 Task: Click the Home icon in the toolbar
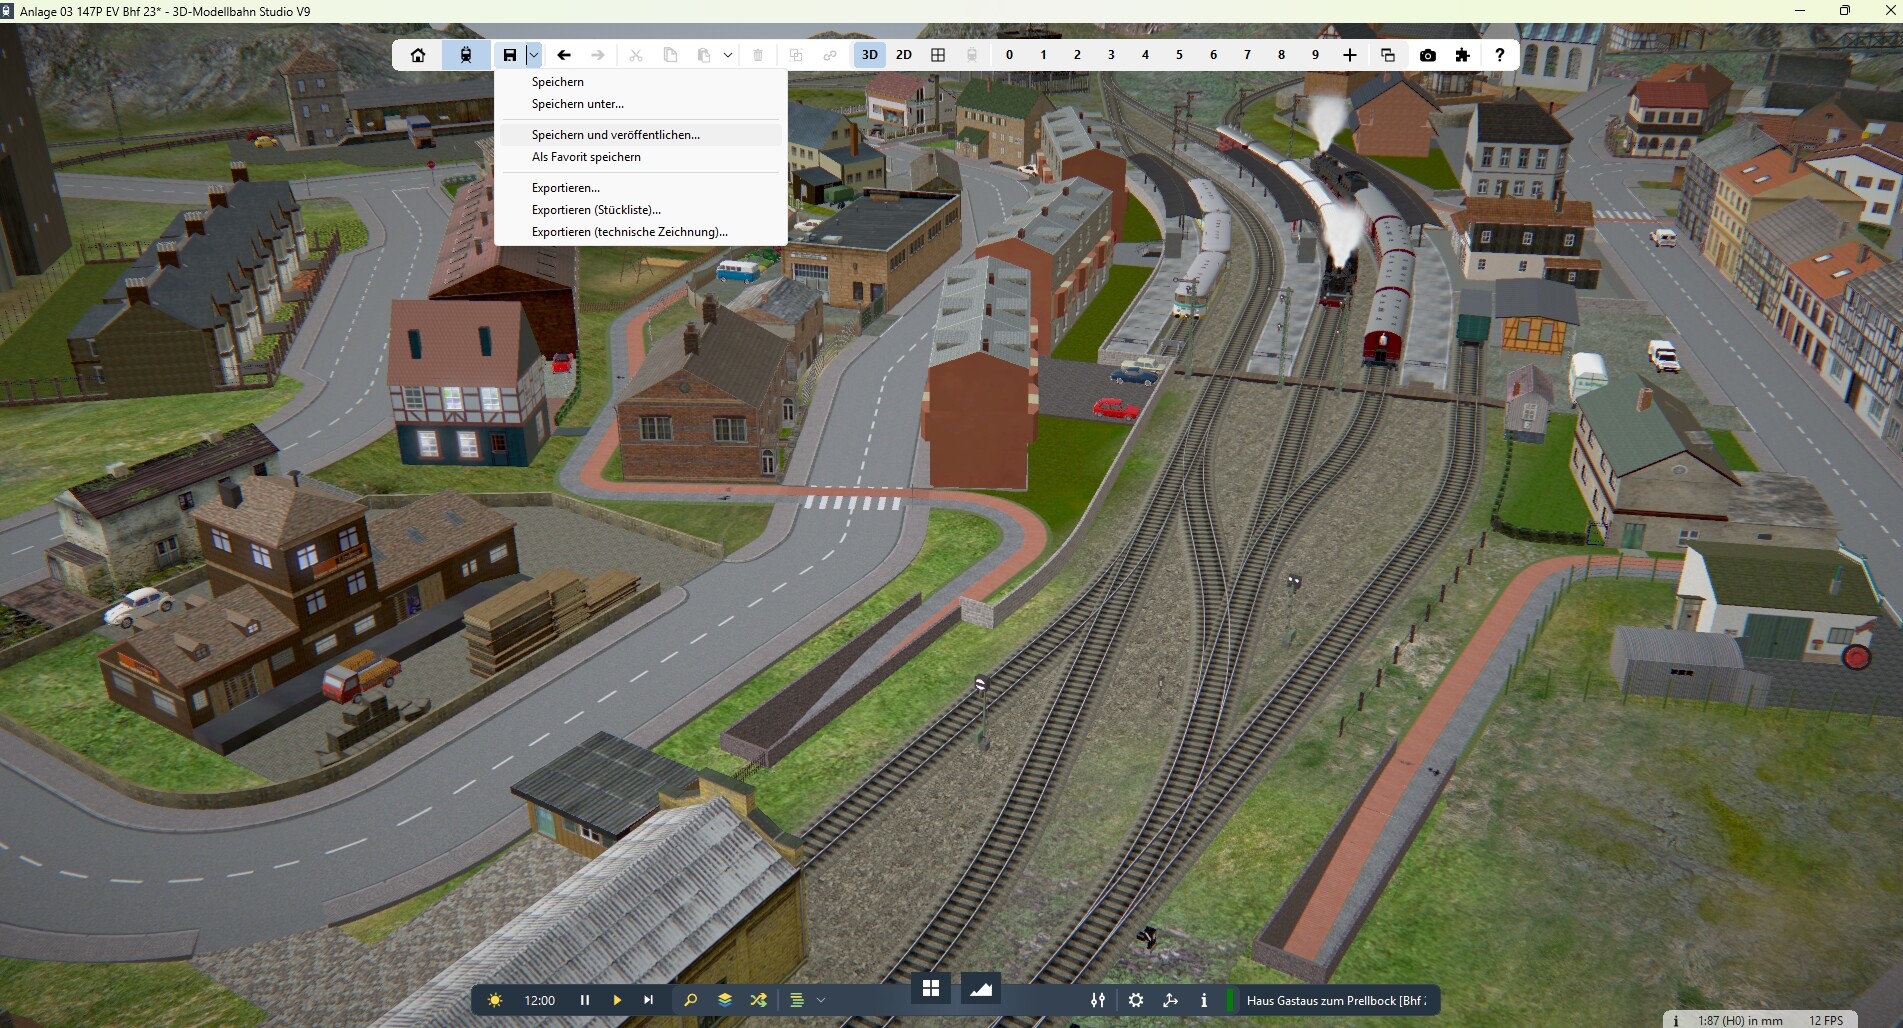point(418,55)
